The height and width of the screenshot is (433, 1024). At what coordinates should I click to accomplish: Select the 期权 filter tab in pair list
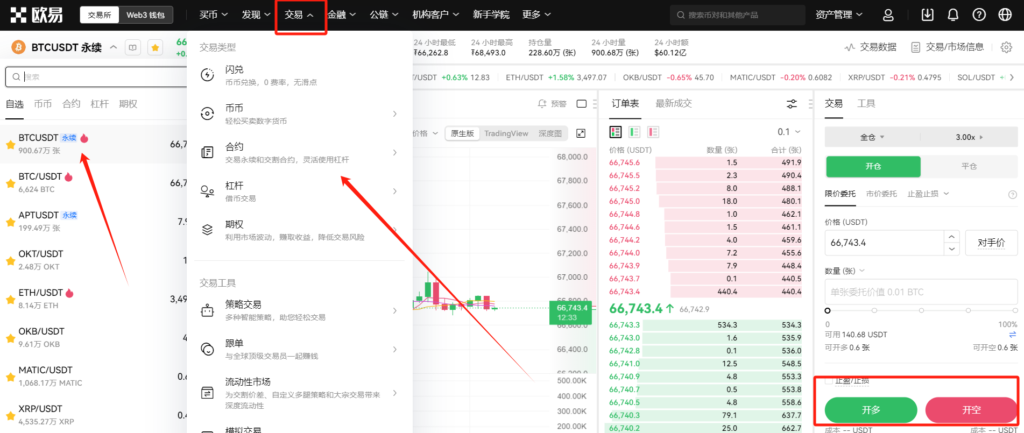pos(128,104)
